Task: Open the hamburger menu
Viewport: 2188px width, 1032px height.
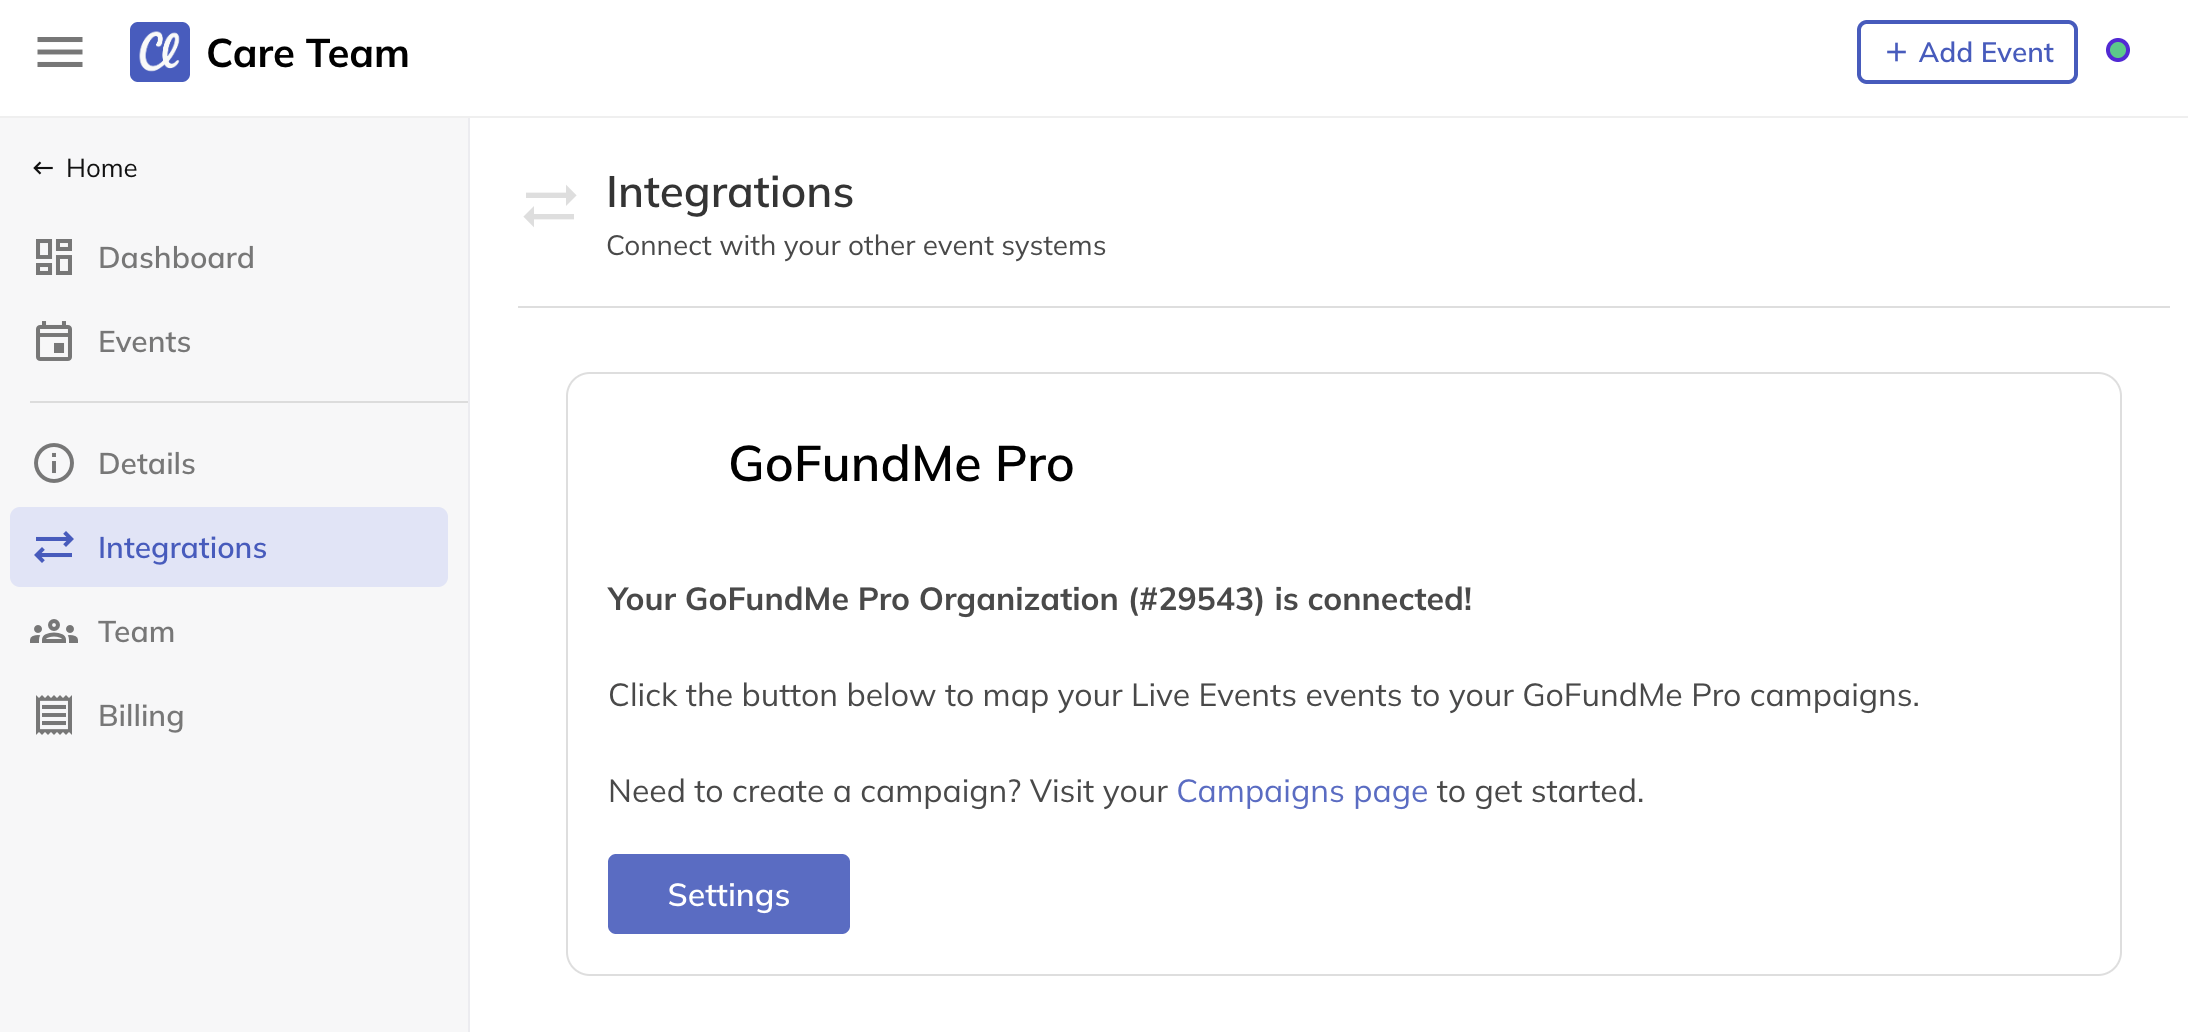Action: tap(60, 52)
